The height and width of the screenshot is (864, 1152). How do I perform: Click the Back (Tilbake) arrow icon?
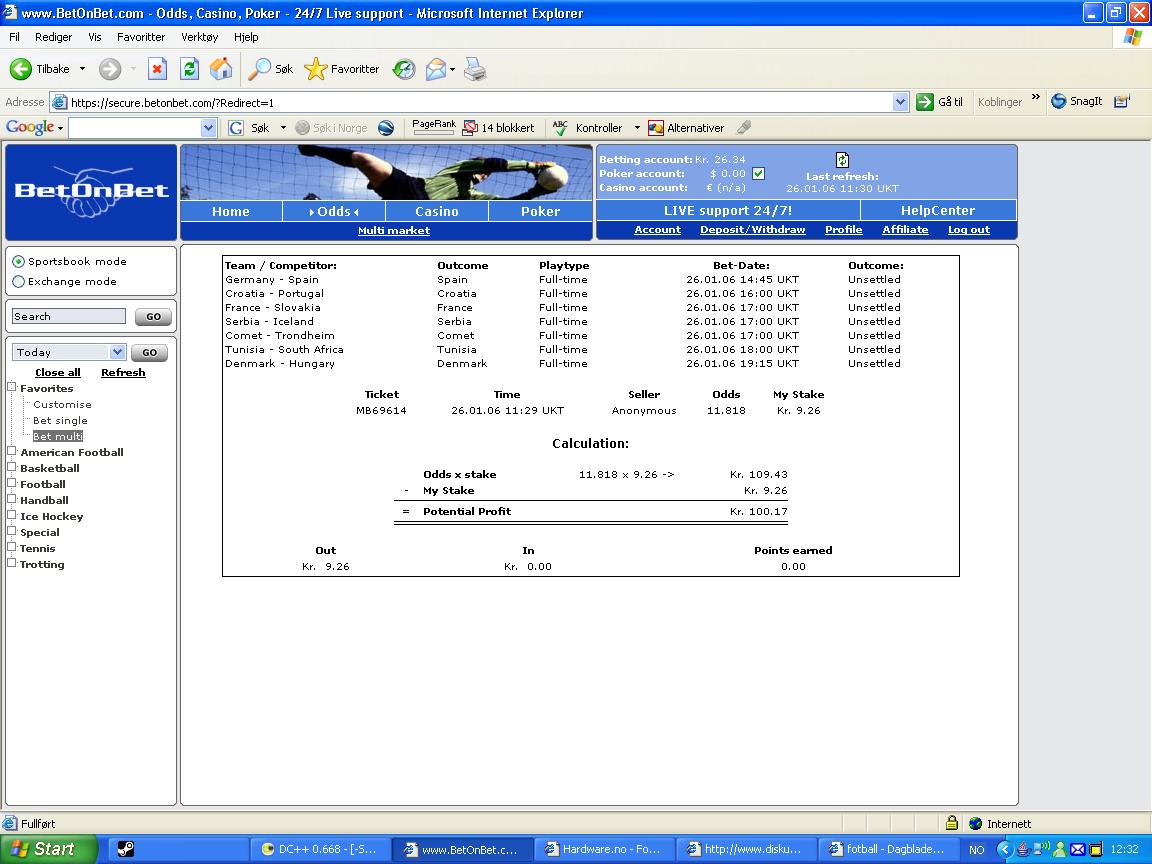[x=21, y=69]
